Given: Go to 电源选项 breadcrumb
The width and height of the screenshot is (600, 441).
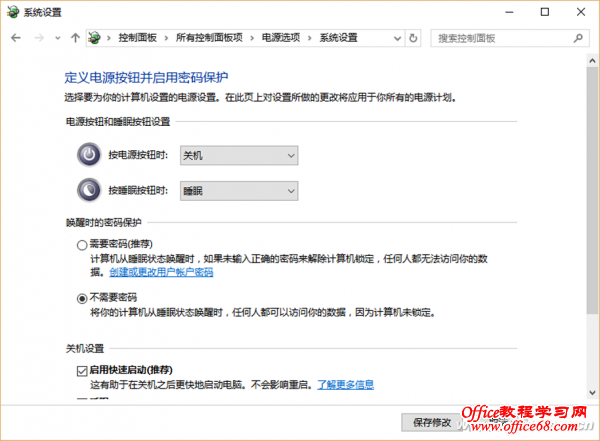Looking at the screenshot, I should click(x=281, y=38).
